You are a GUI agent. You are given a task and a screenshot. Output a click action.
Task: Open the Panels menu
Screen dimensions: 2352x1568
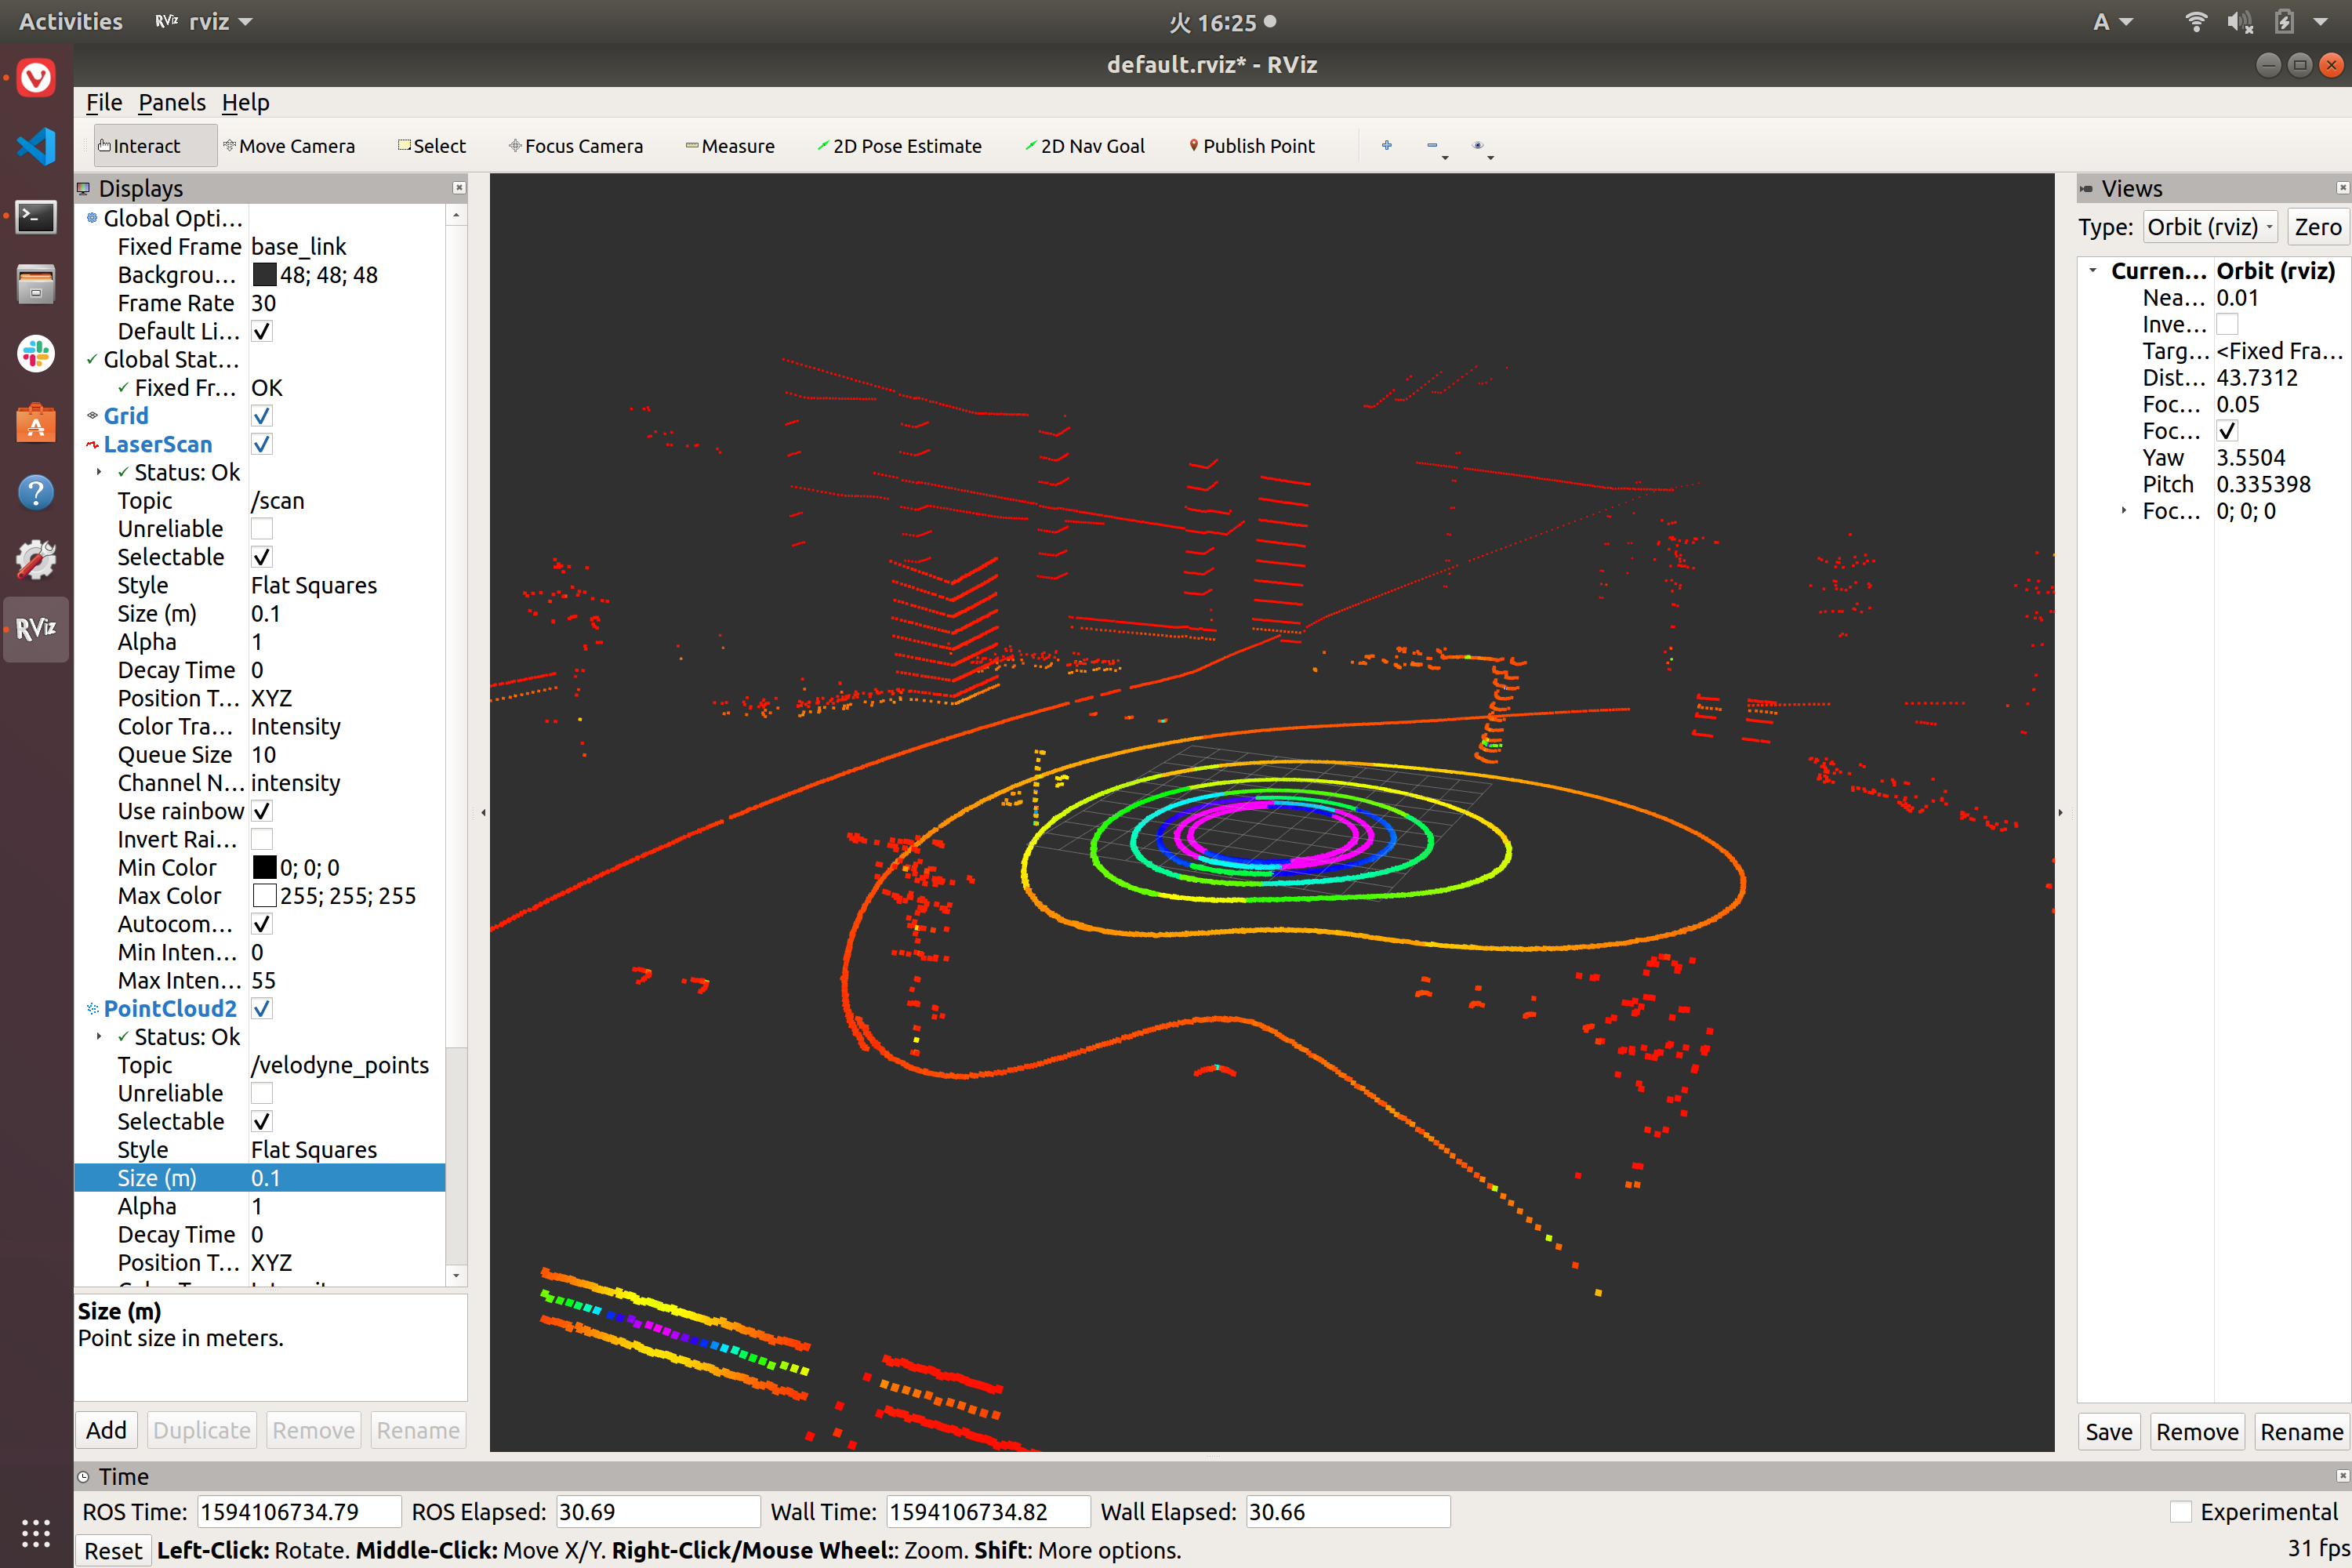(172, 102)
